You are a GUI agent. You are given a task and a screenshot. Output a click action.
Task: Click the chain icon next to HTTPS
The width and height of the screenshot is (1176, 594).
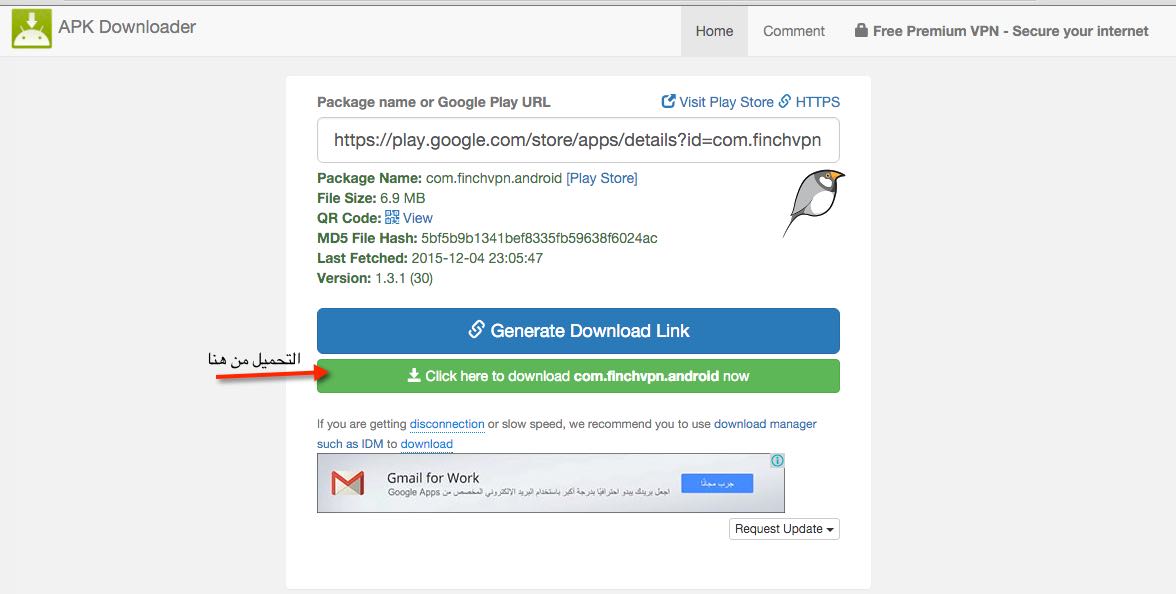click(x=785, y=101)
